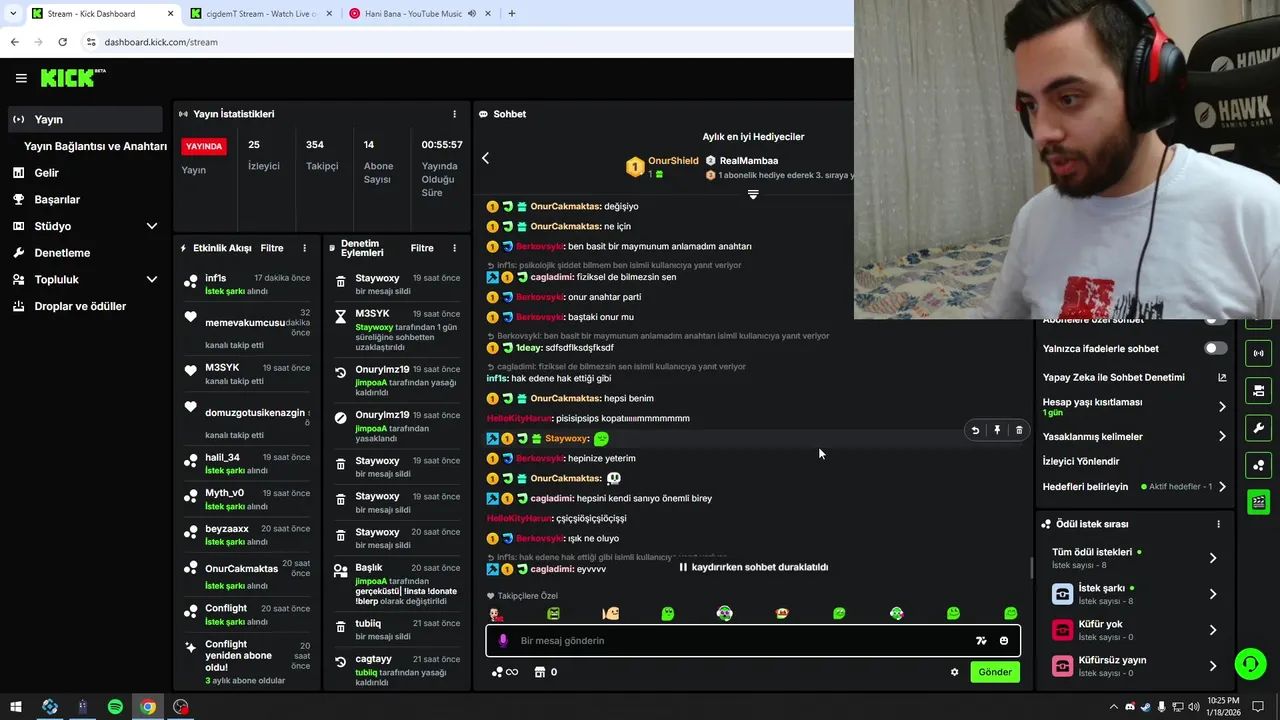Viewport: 1280px width, 720px height.
Task: Go to Gelir section
Action: (x=84, y=173)
